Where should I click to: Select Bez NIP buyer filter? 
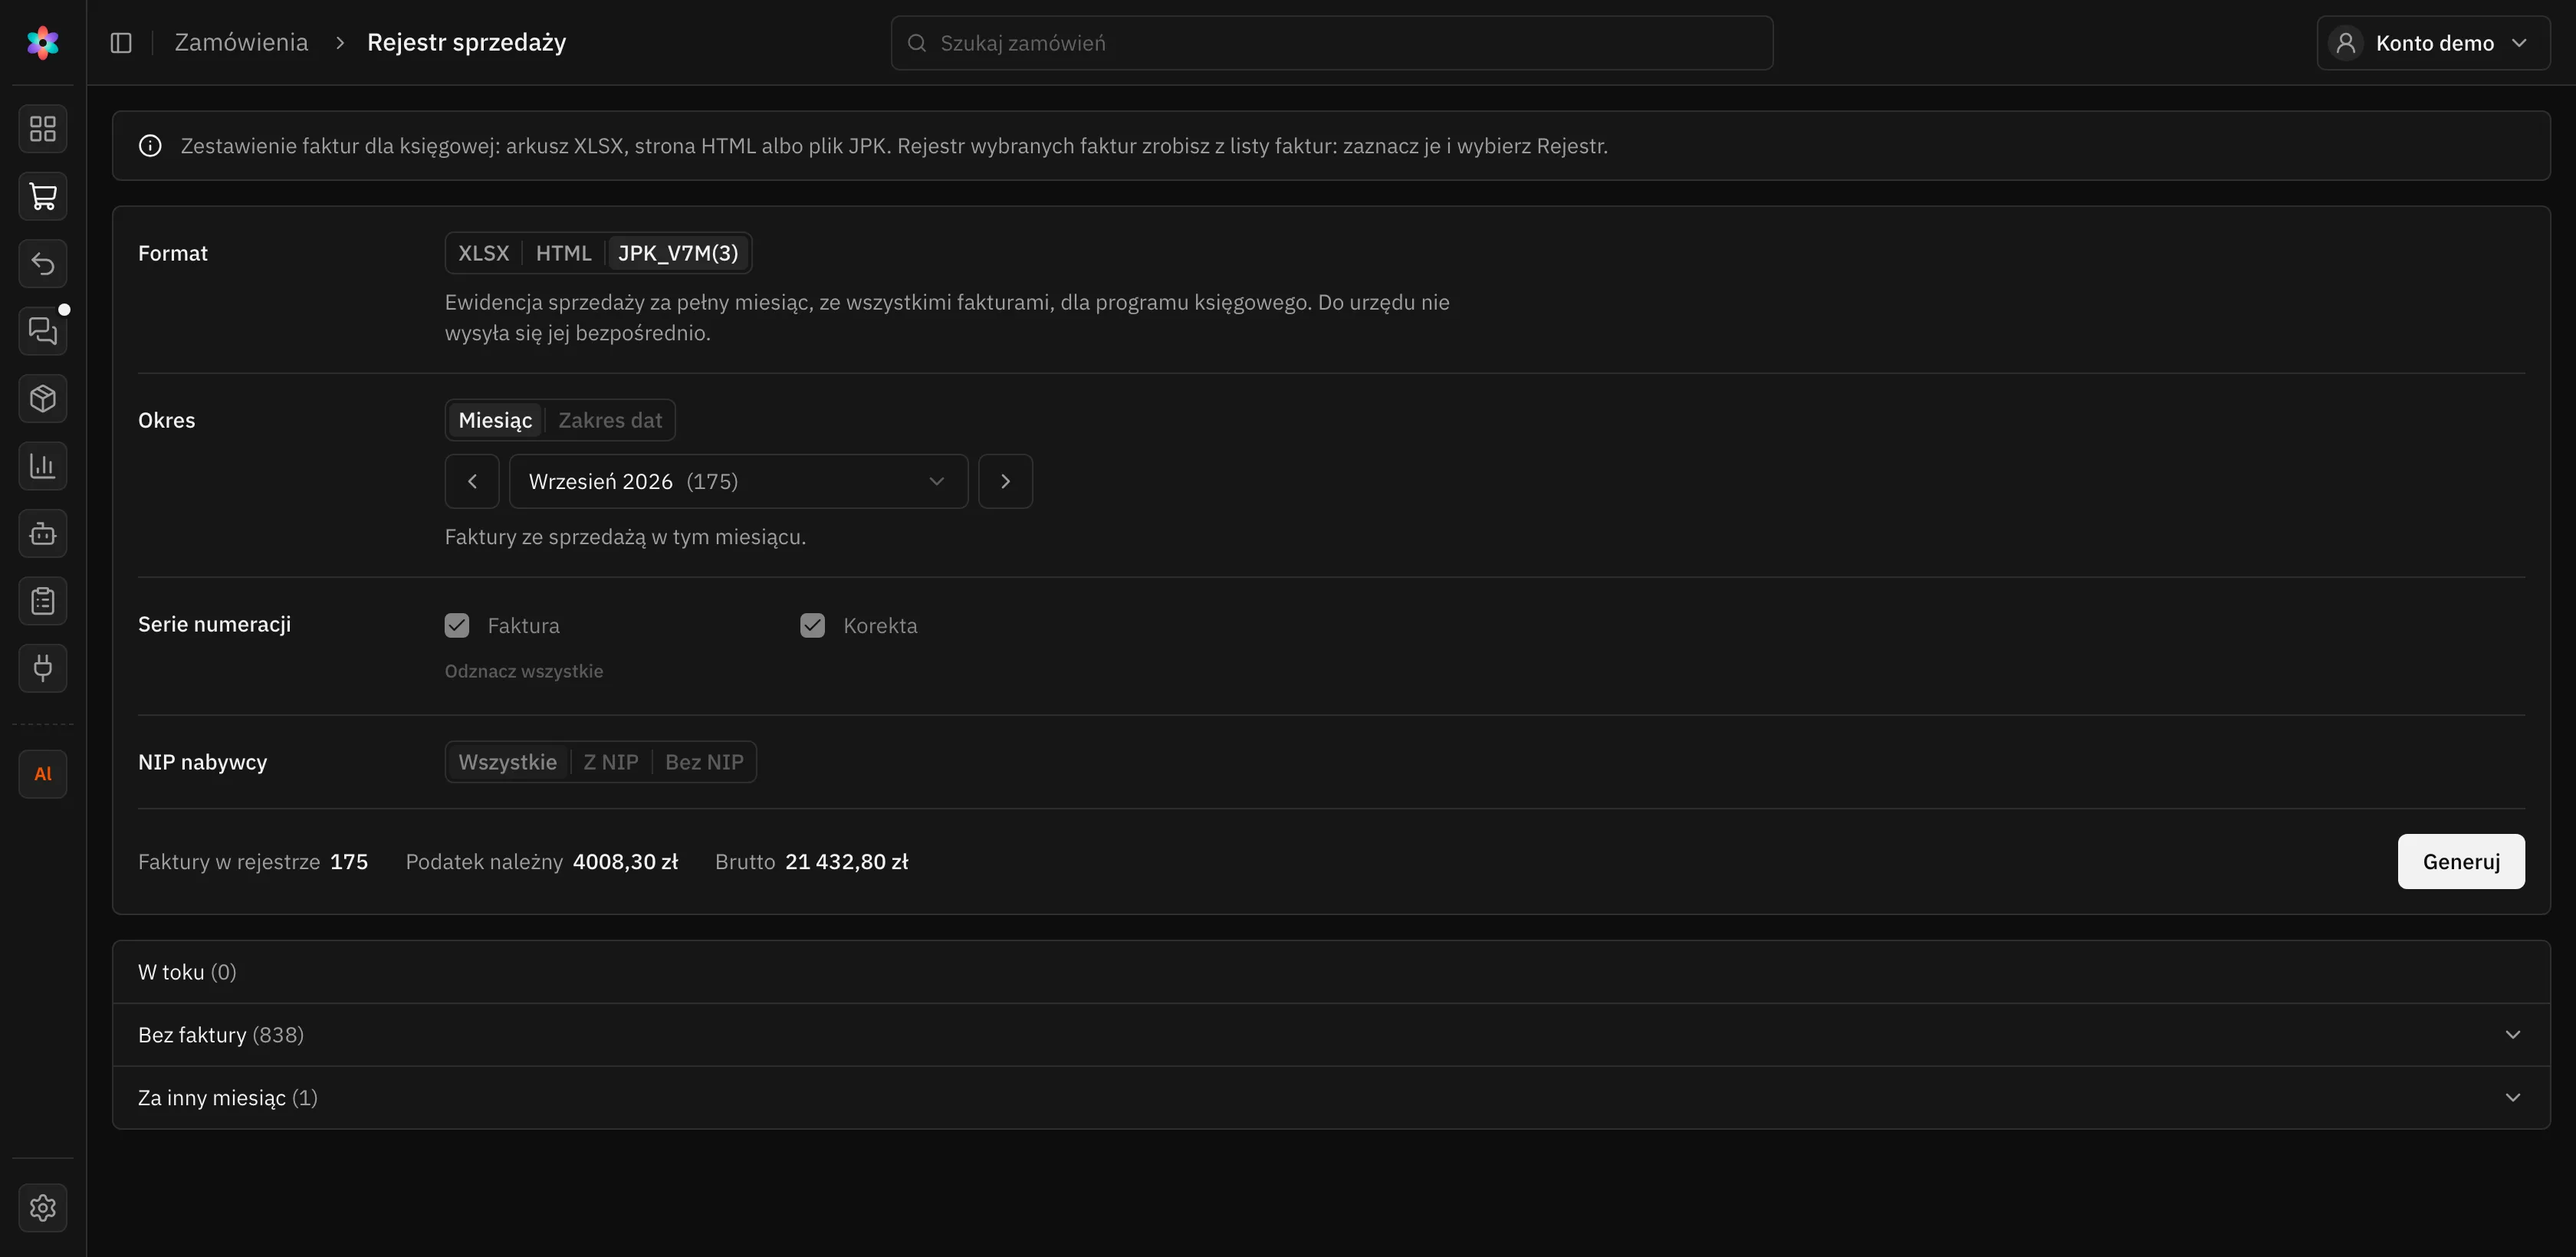pyautogui.click(x=704, y=762)
